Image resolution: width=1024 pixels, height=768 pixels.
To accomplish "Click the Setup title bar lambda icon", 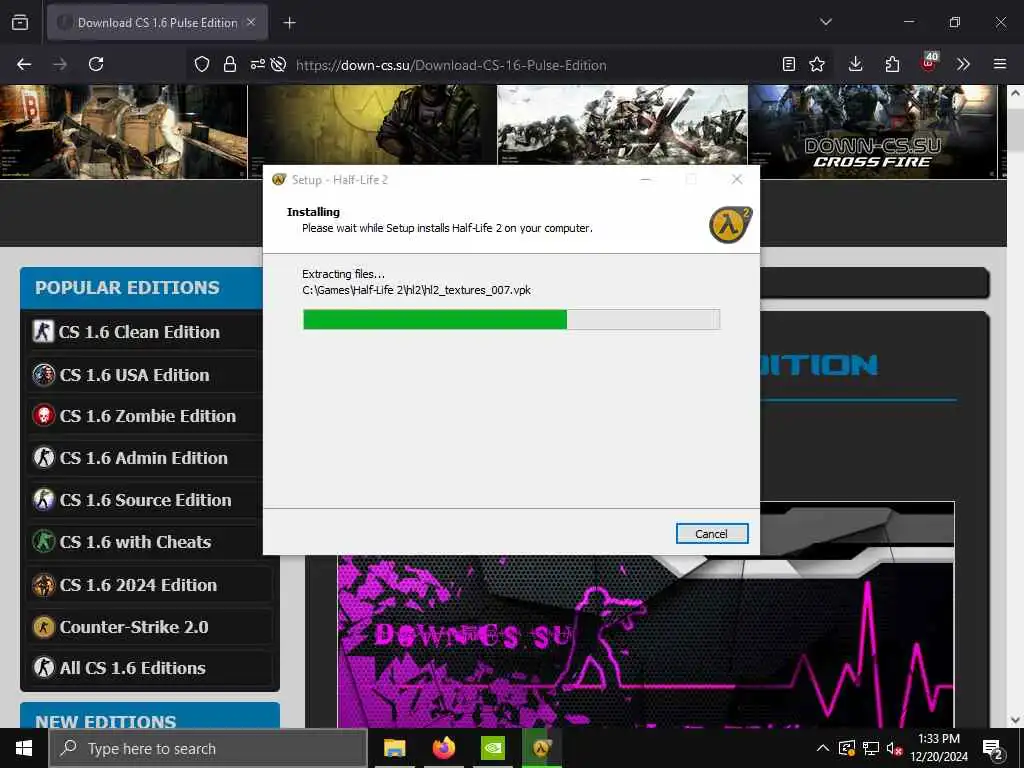I will pyautogui.click(x=279, y=180).
